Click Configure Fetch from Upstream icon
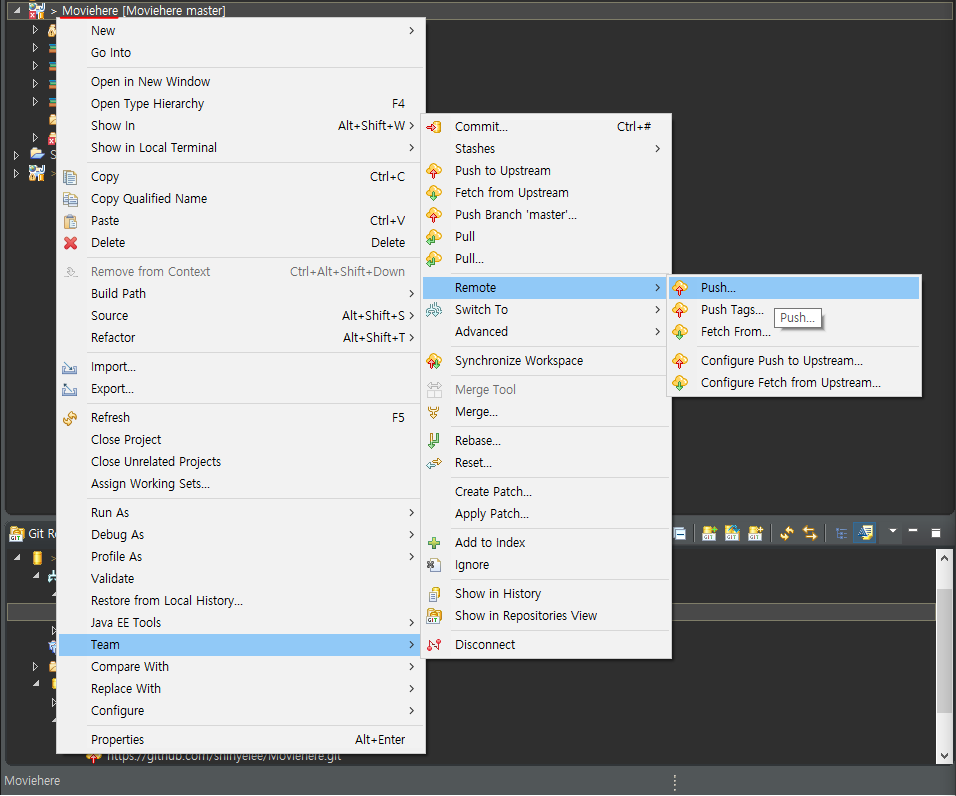956x796 pixels. coord(680,383)
